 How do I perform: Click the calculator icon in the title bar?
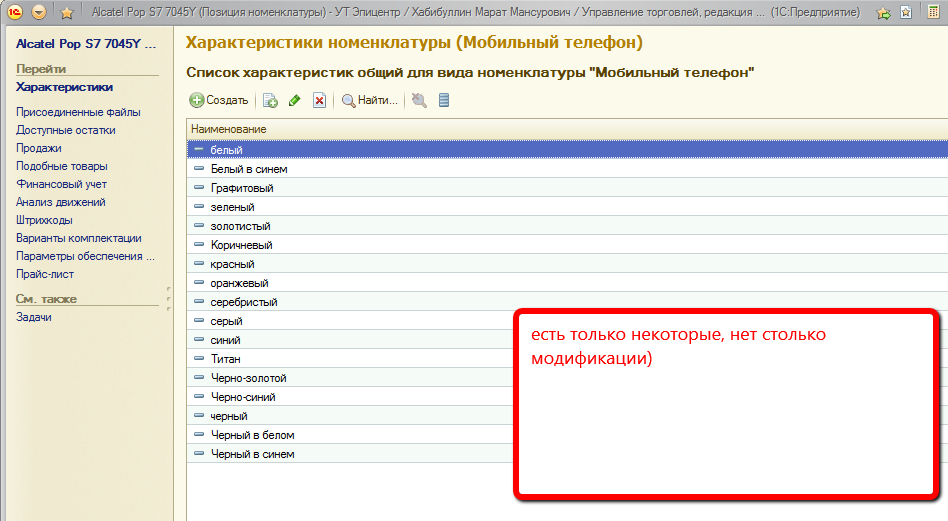933,13
